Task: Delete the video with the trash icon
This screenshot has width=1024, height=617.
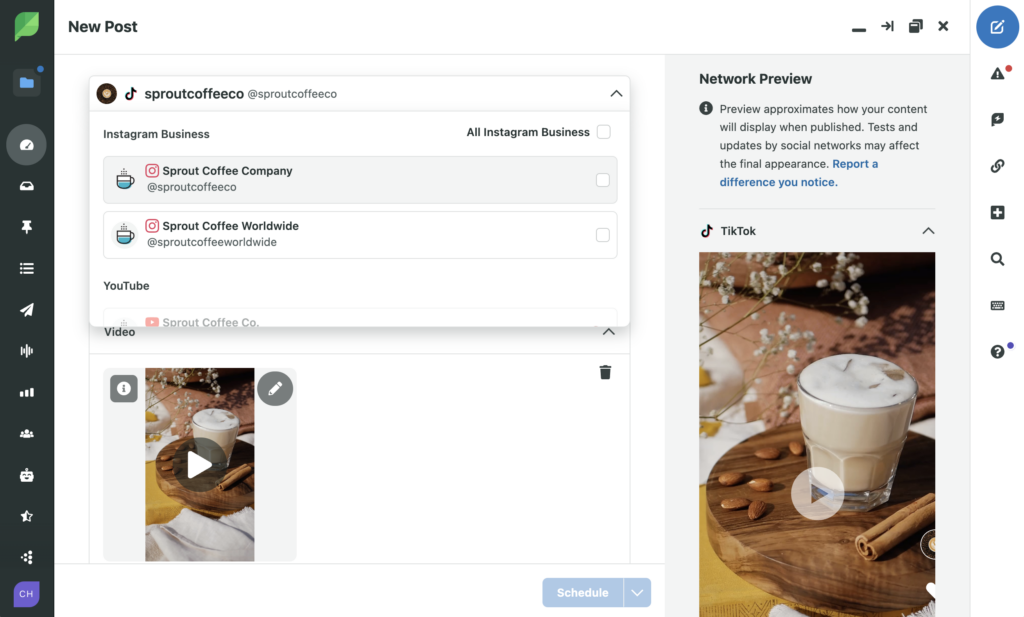Action: [605, 372]
